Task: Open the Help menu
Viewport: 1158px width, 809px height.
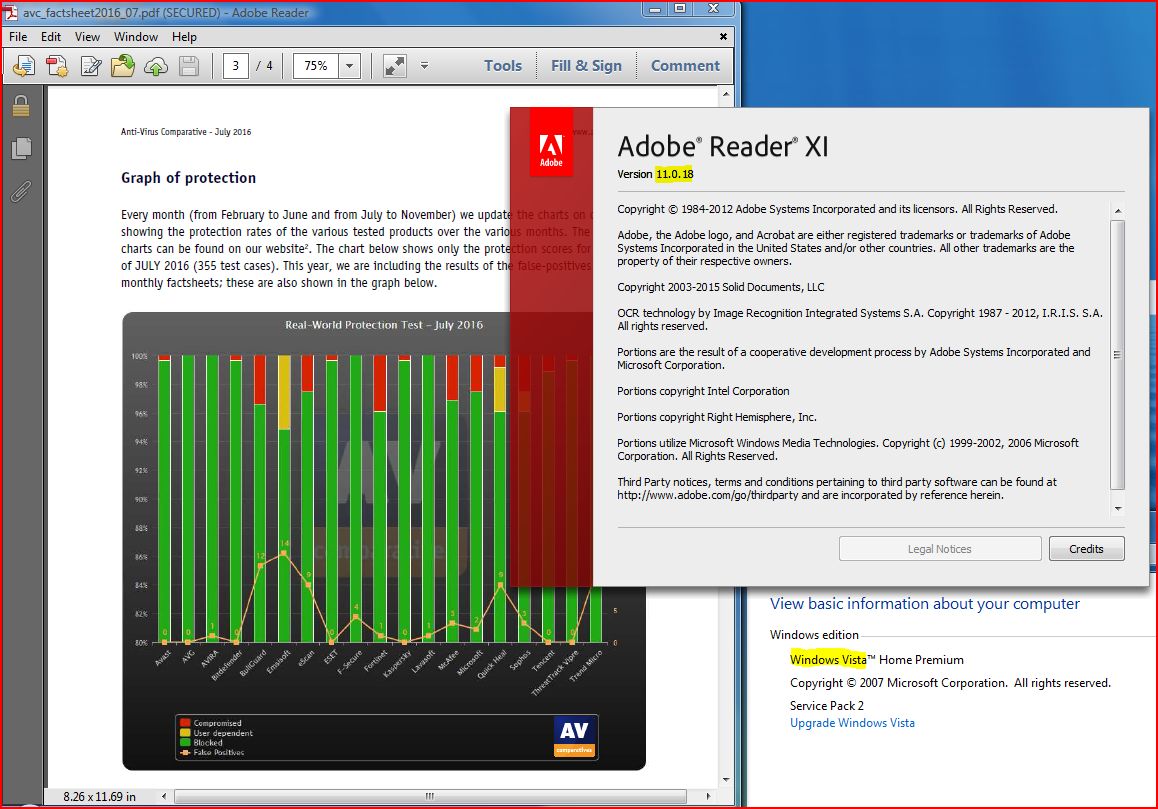Action: coord(184,37)
